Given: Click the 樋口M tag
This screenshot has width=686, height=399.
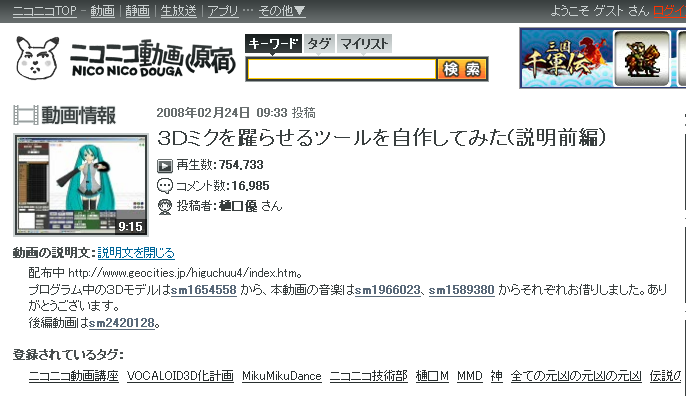Looking at the screenshot, I should point(432,376).
